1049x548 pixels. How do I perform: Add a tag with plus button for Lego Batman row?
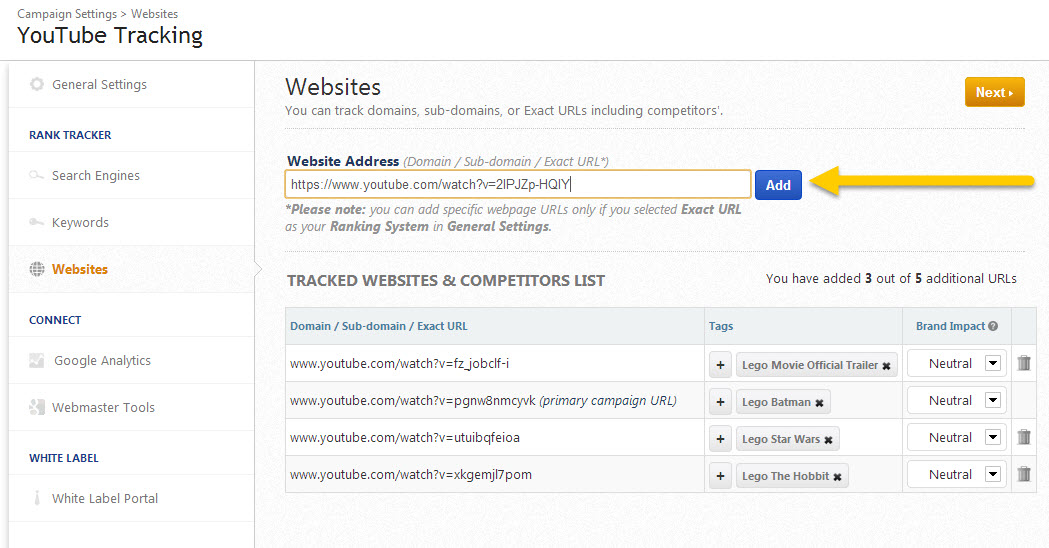tap(720, 402)
